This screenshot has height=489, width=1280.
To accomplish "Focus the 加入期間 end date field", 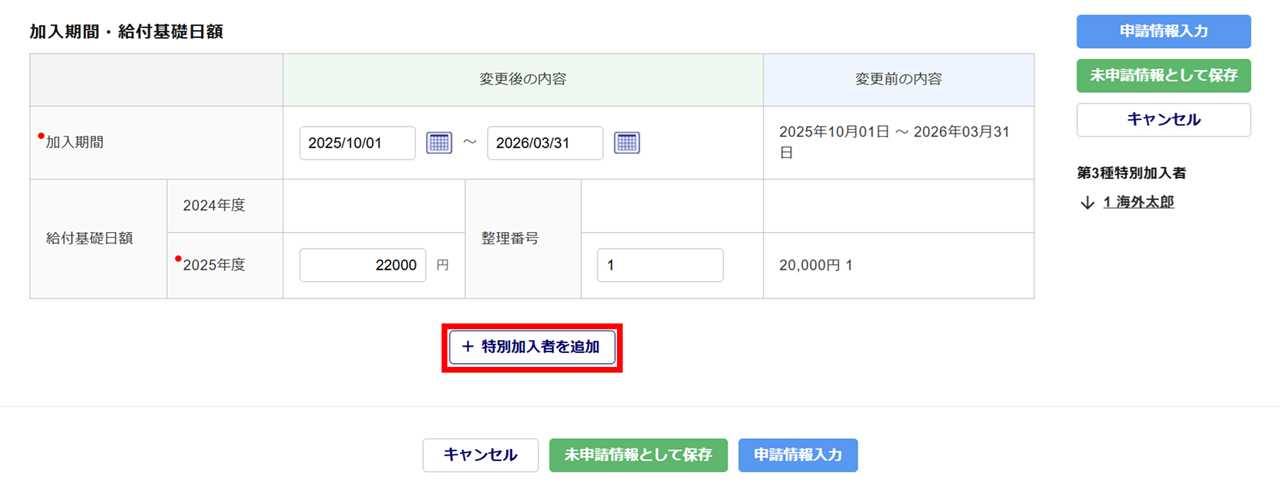I will pyautogui.click(x=545, y=143).
